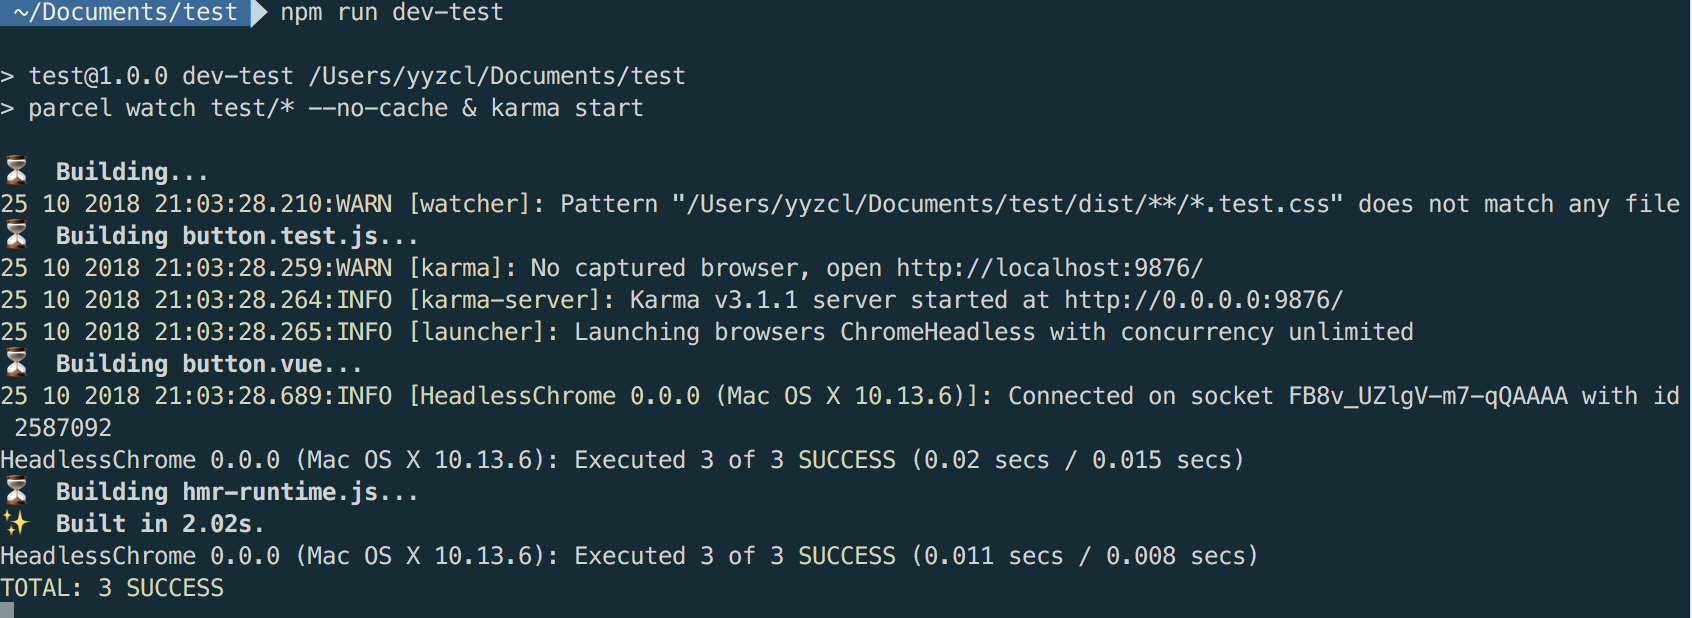This screenshot has width=1692, height=618.
Task: Click the prompt arrow after ~/Documents/test
Action: tap(259, 13)
